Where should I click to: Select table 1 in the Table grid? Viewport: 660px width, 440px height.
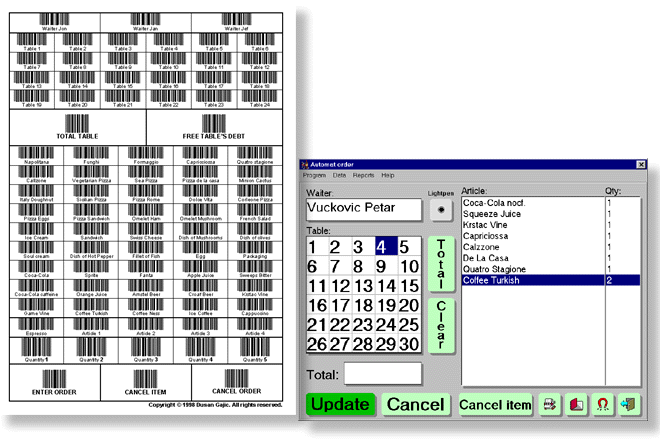317,247
